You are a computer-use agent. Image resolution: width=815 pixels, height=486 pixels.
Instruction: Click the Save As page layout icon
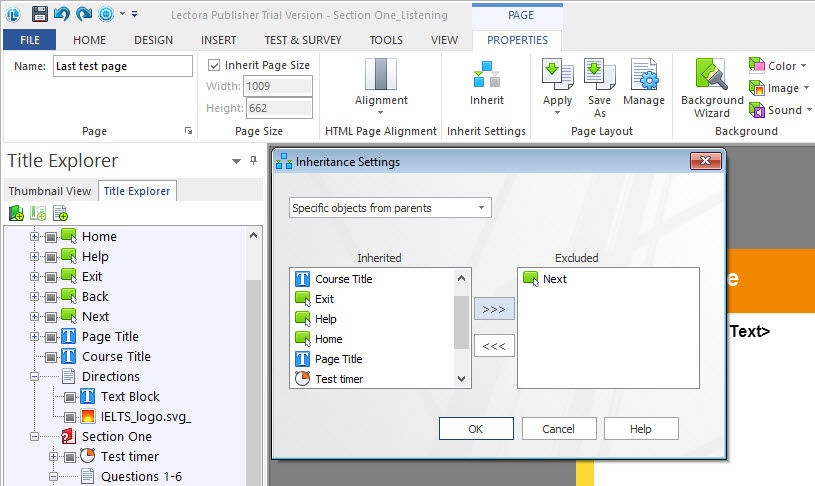tap(599, 74)
